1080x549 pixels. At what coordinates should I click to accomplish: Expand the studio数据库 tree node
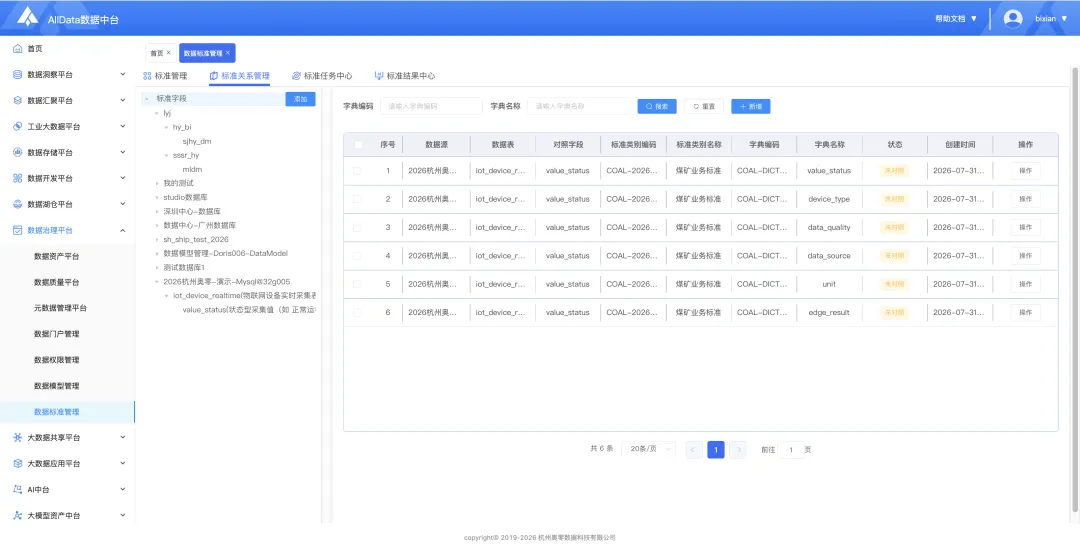coord(157,197)
